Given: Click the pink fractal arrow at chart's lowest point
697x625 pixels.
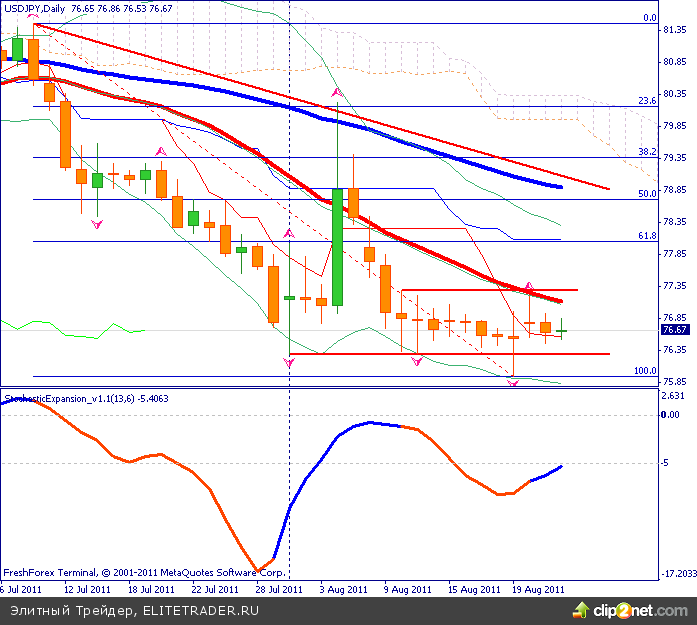Looking at the screenshot, I should tap(513, 383).
